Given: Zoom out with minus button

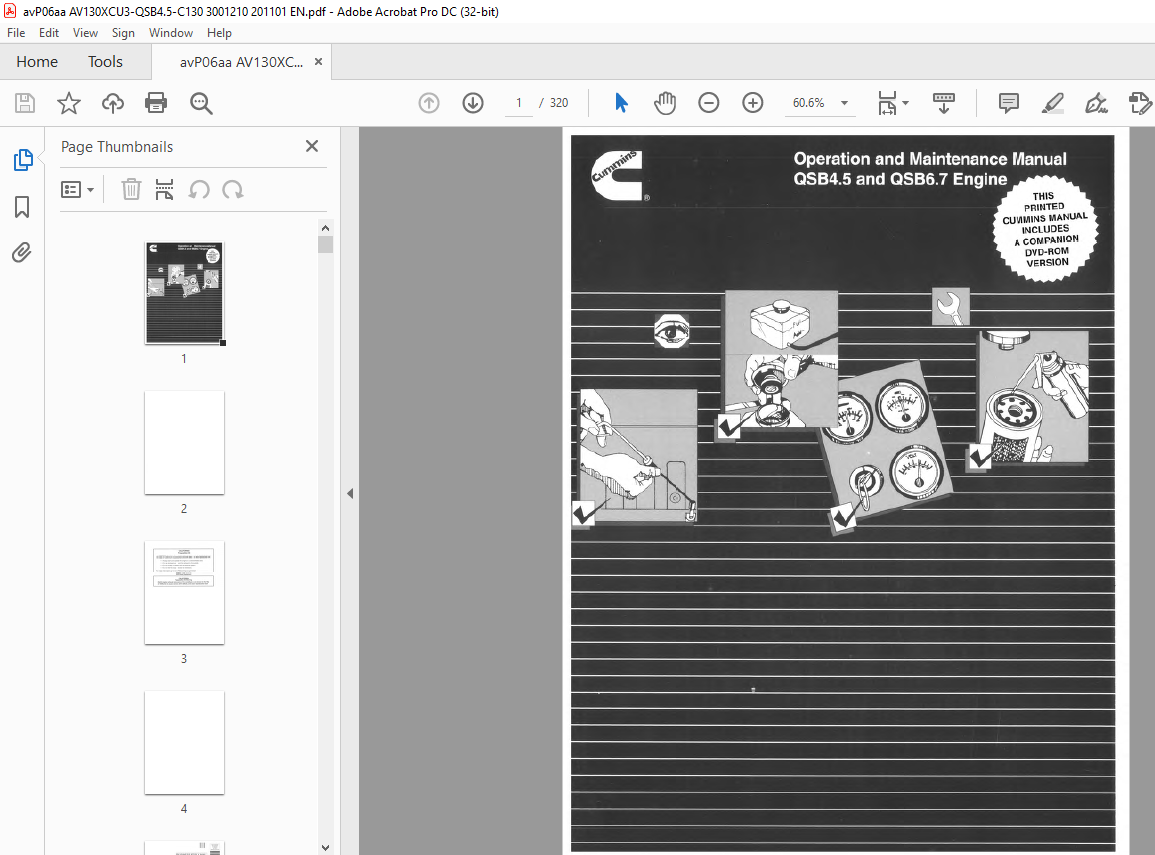Looking at the screenshot, I should [x=709, y=103].
